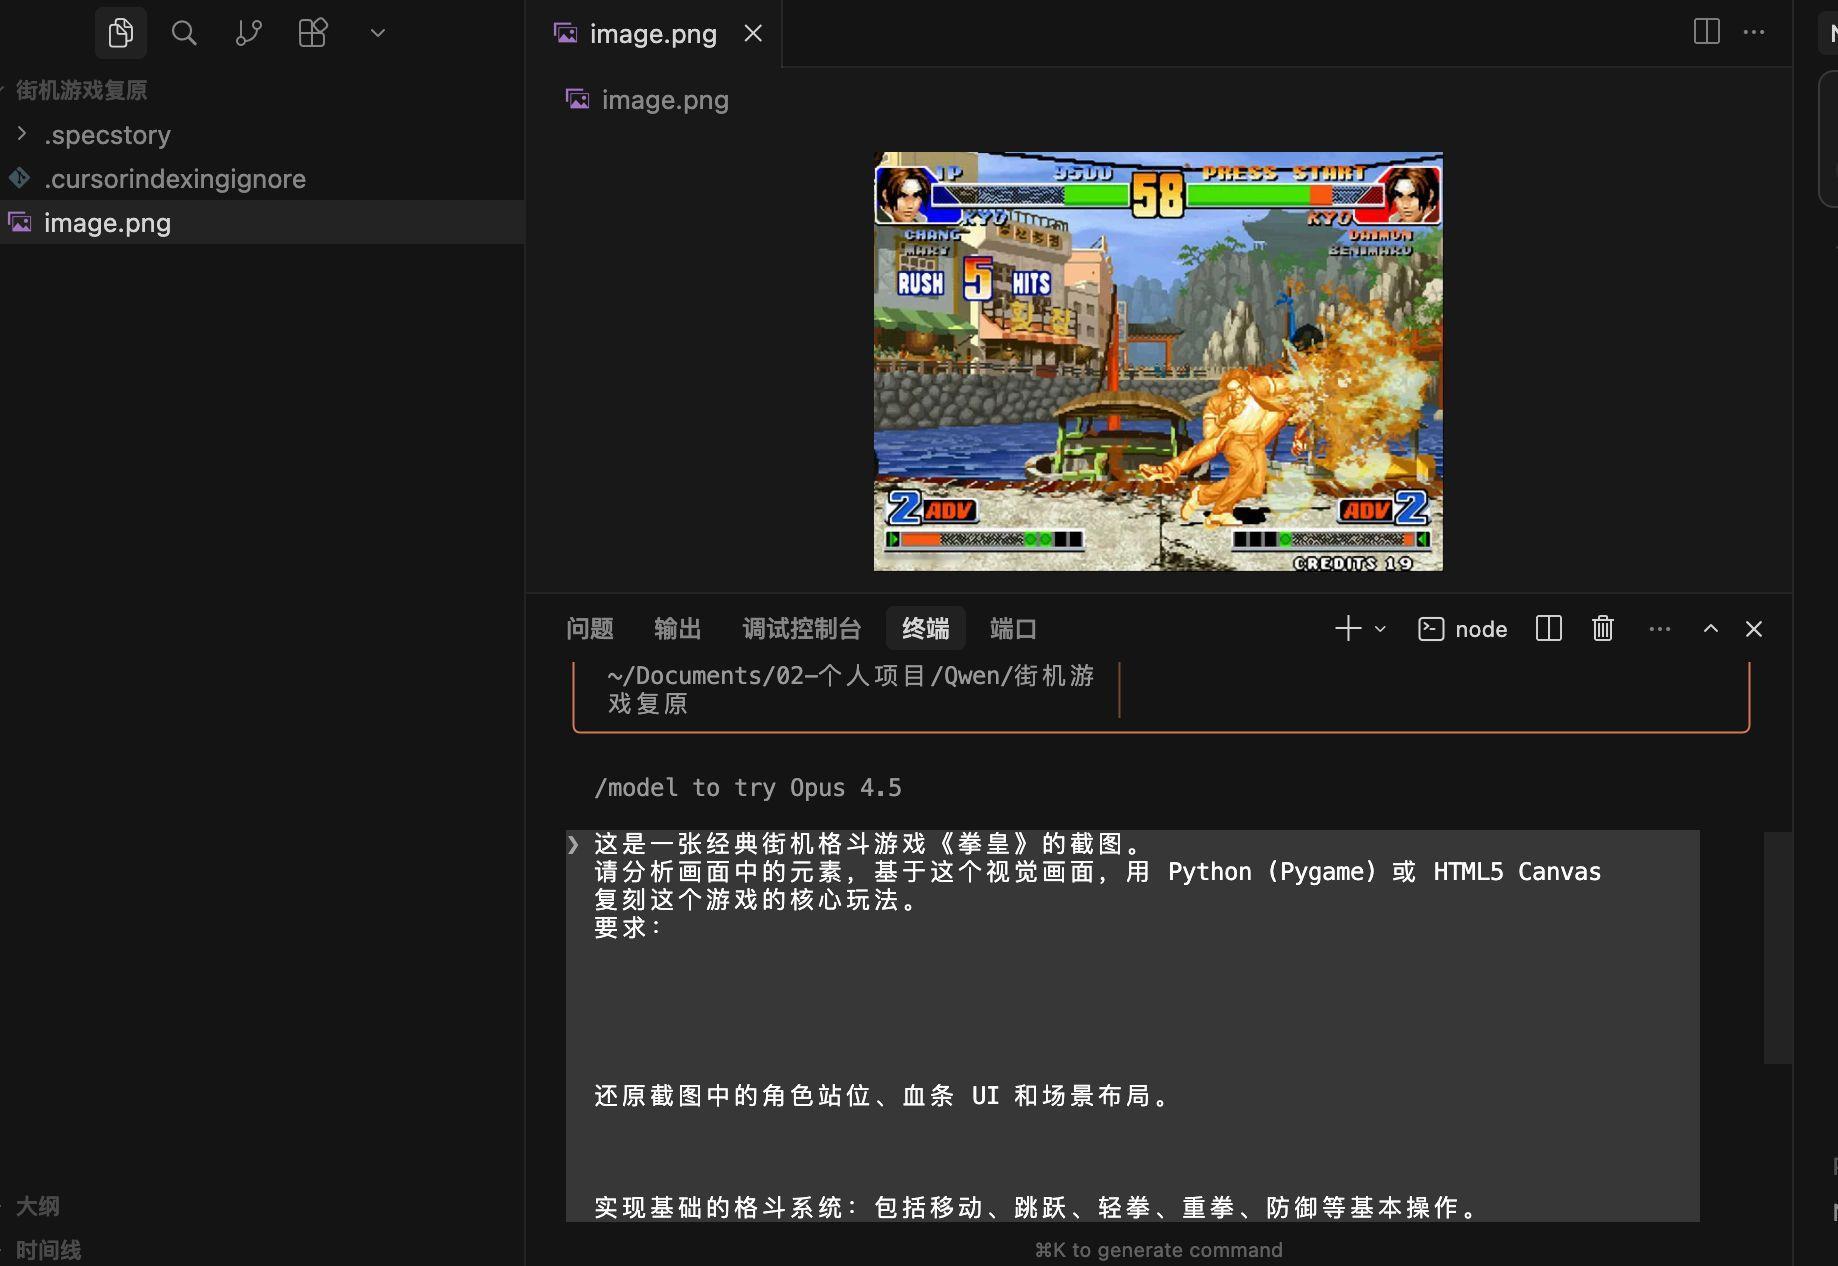Switch to the 端口 panel tab
1838x1266 pixels.
1012,629
